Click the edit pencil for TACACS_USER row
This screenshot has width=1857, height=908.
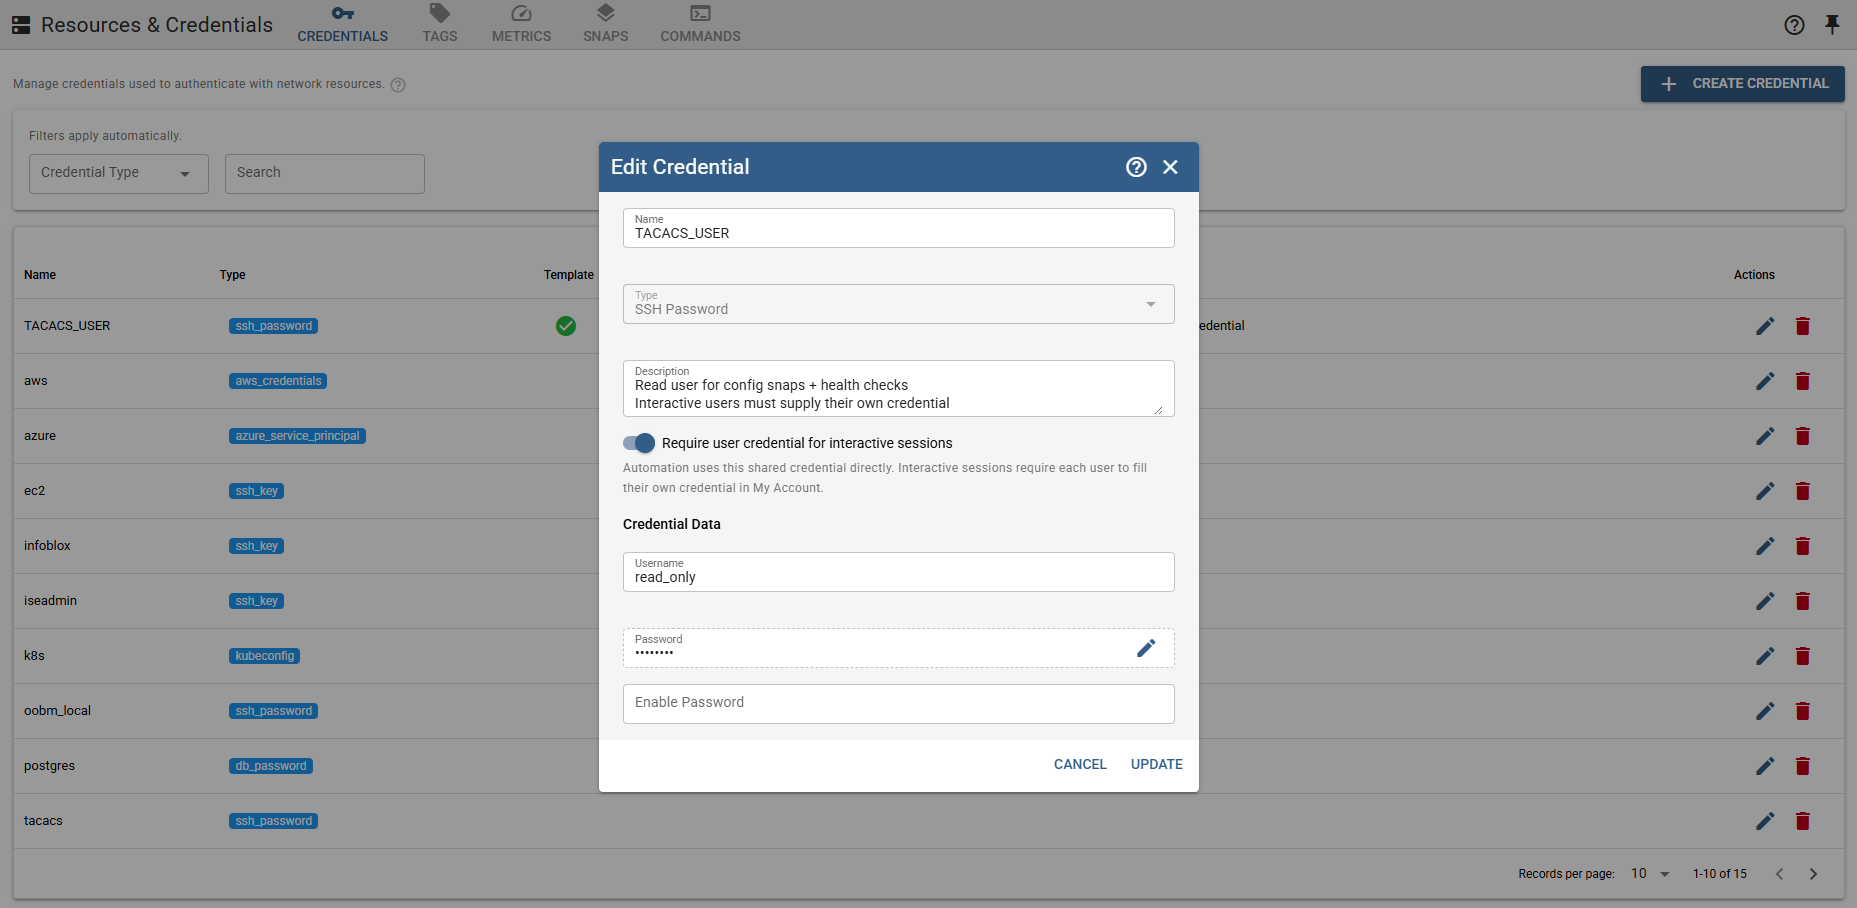click(1765, 326)
